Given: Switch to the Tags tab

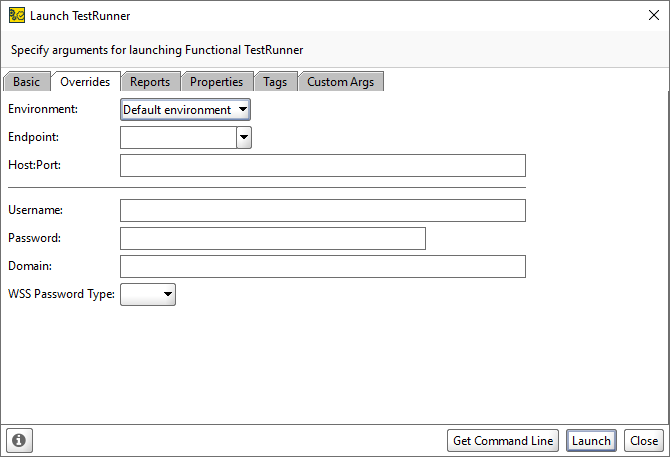Looking at the screenshot, I should click(x=275, y=82).
